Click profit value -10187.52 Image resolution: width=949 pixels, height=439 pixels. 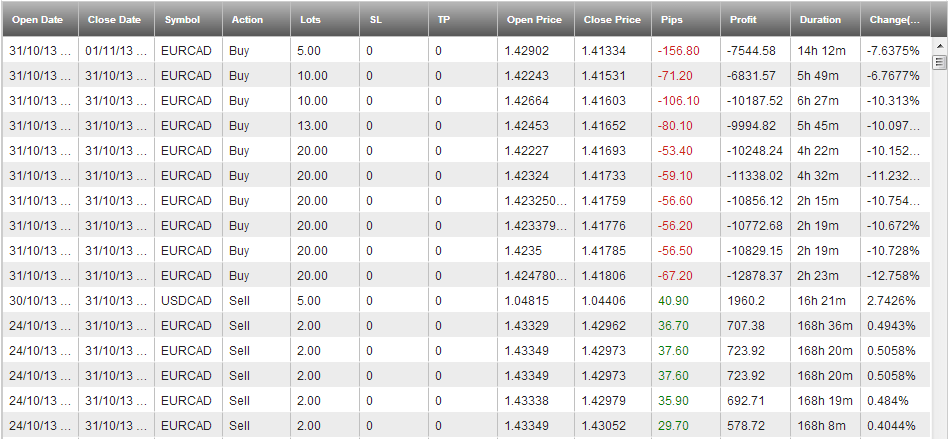click(x=755, y=101)
